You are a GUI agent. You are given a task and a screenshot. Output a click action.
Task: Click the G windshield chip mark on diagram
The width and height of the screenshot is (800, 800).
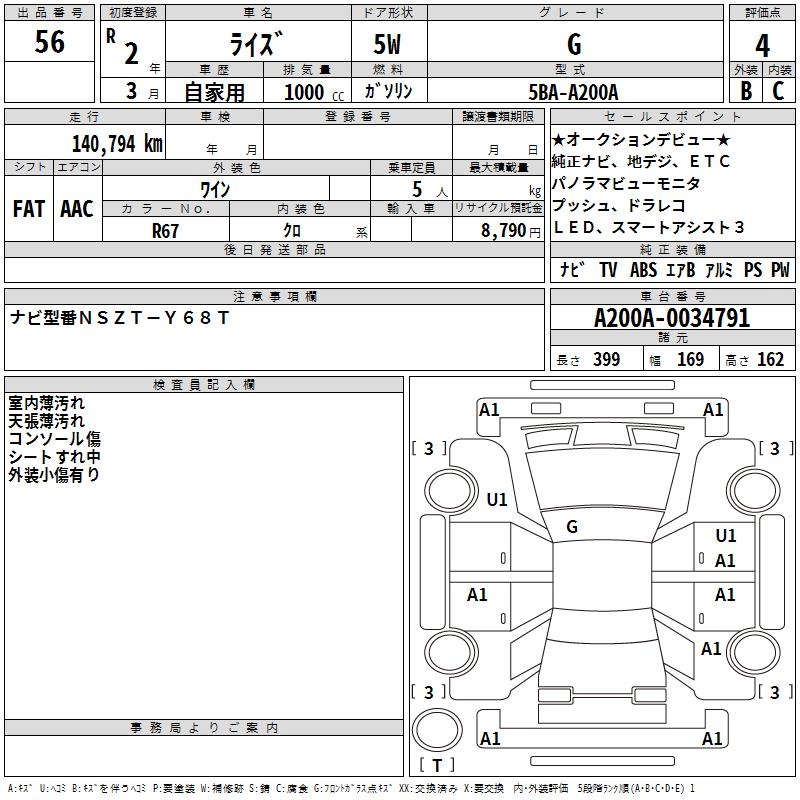tap(572, 527)
